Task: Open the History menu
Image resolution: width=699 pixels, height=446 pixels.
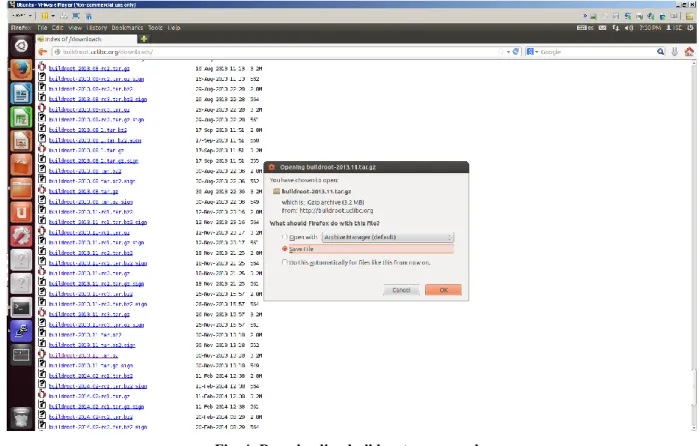Action: click(x=97, y=28)
